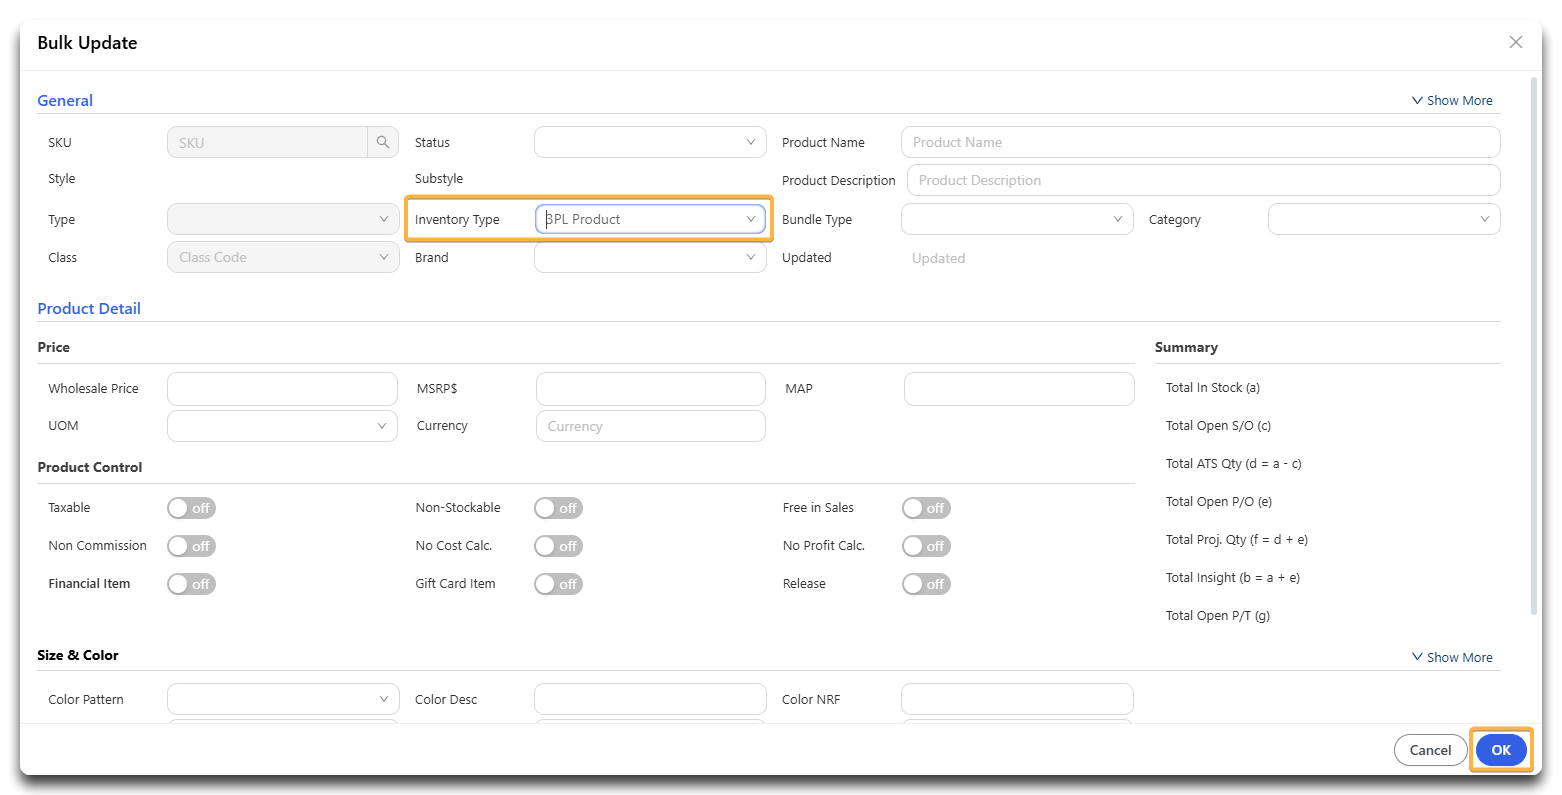Image resolution: width=1562 pixels, height=795 pixels.
Task: Click the Size & Color heading
Action: (x=78, y=655)
